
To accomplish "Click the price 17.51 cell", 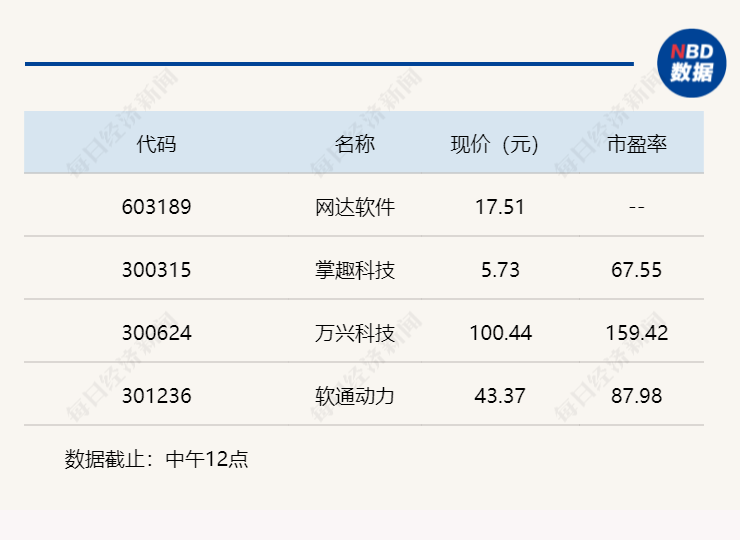I will (x=500, y=207).
